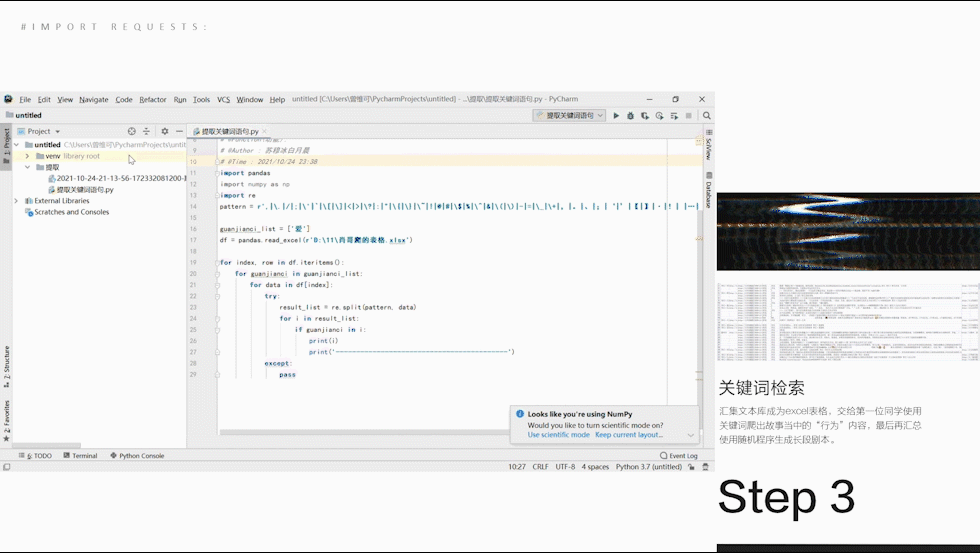Image resolution: width=980 pixels, height=553 pixels.
Task: Click the Use scientific mode link
Action: point(558,435)
